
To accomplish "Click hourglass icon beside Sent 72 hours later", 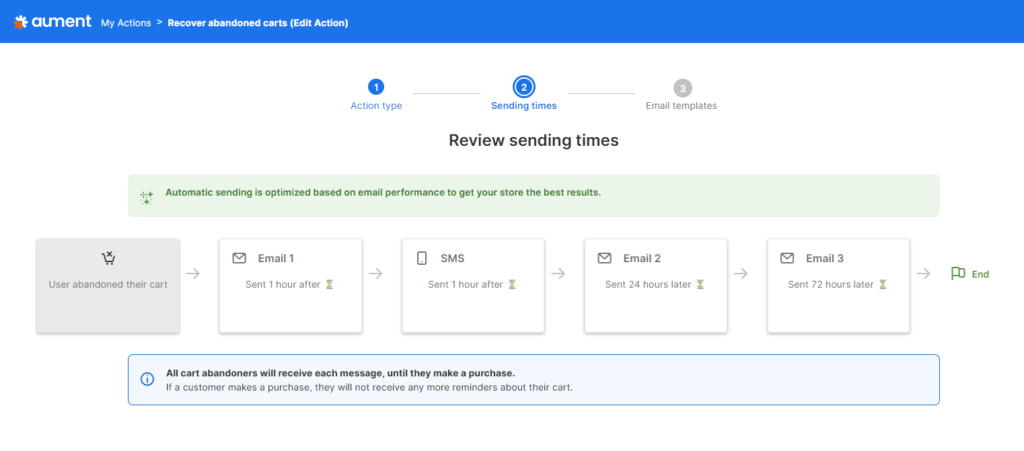I will 882,285.
